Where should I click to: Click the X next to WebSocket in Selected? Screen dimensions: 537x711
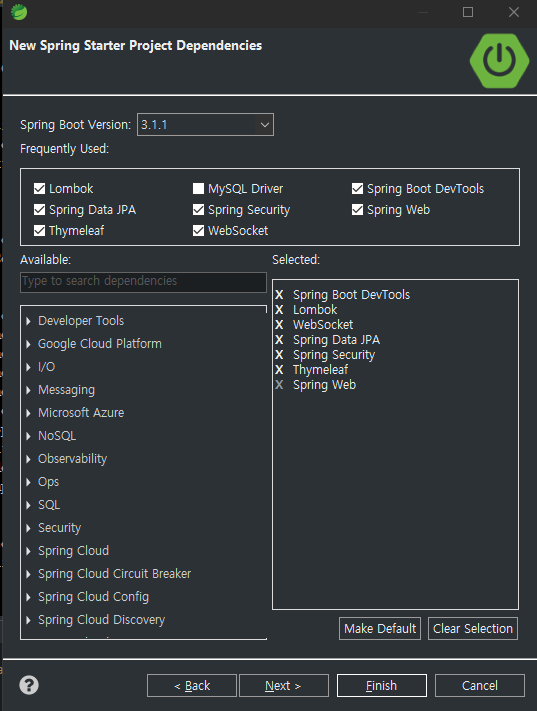point(279,325)
